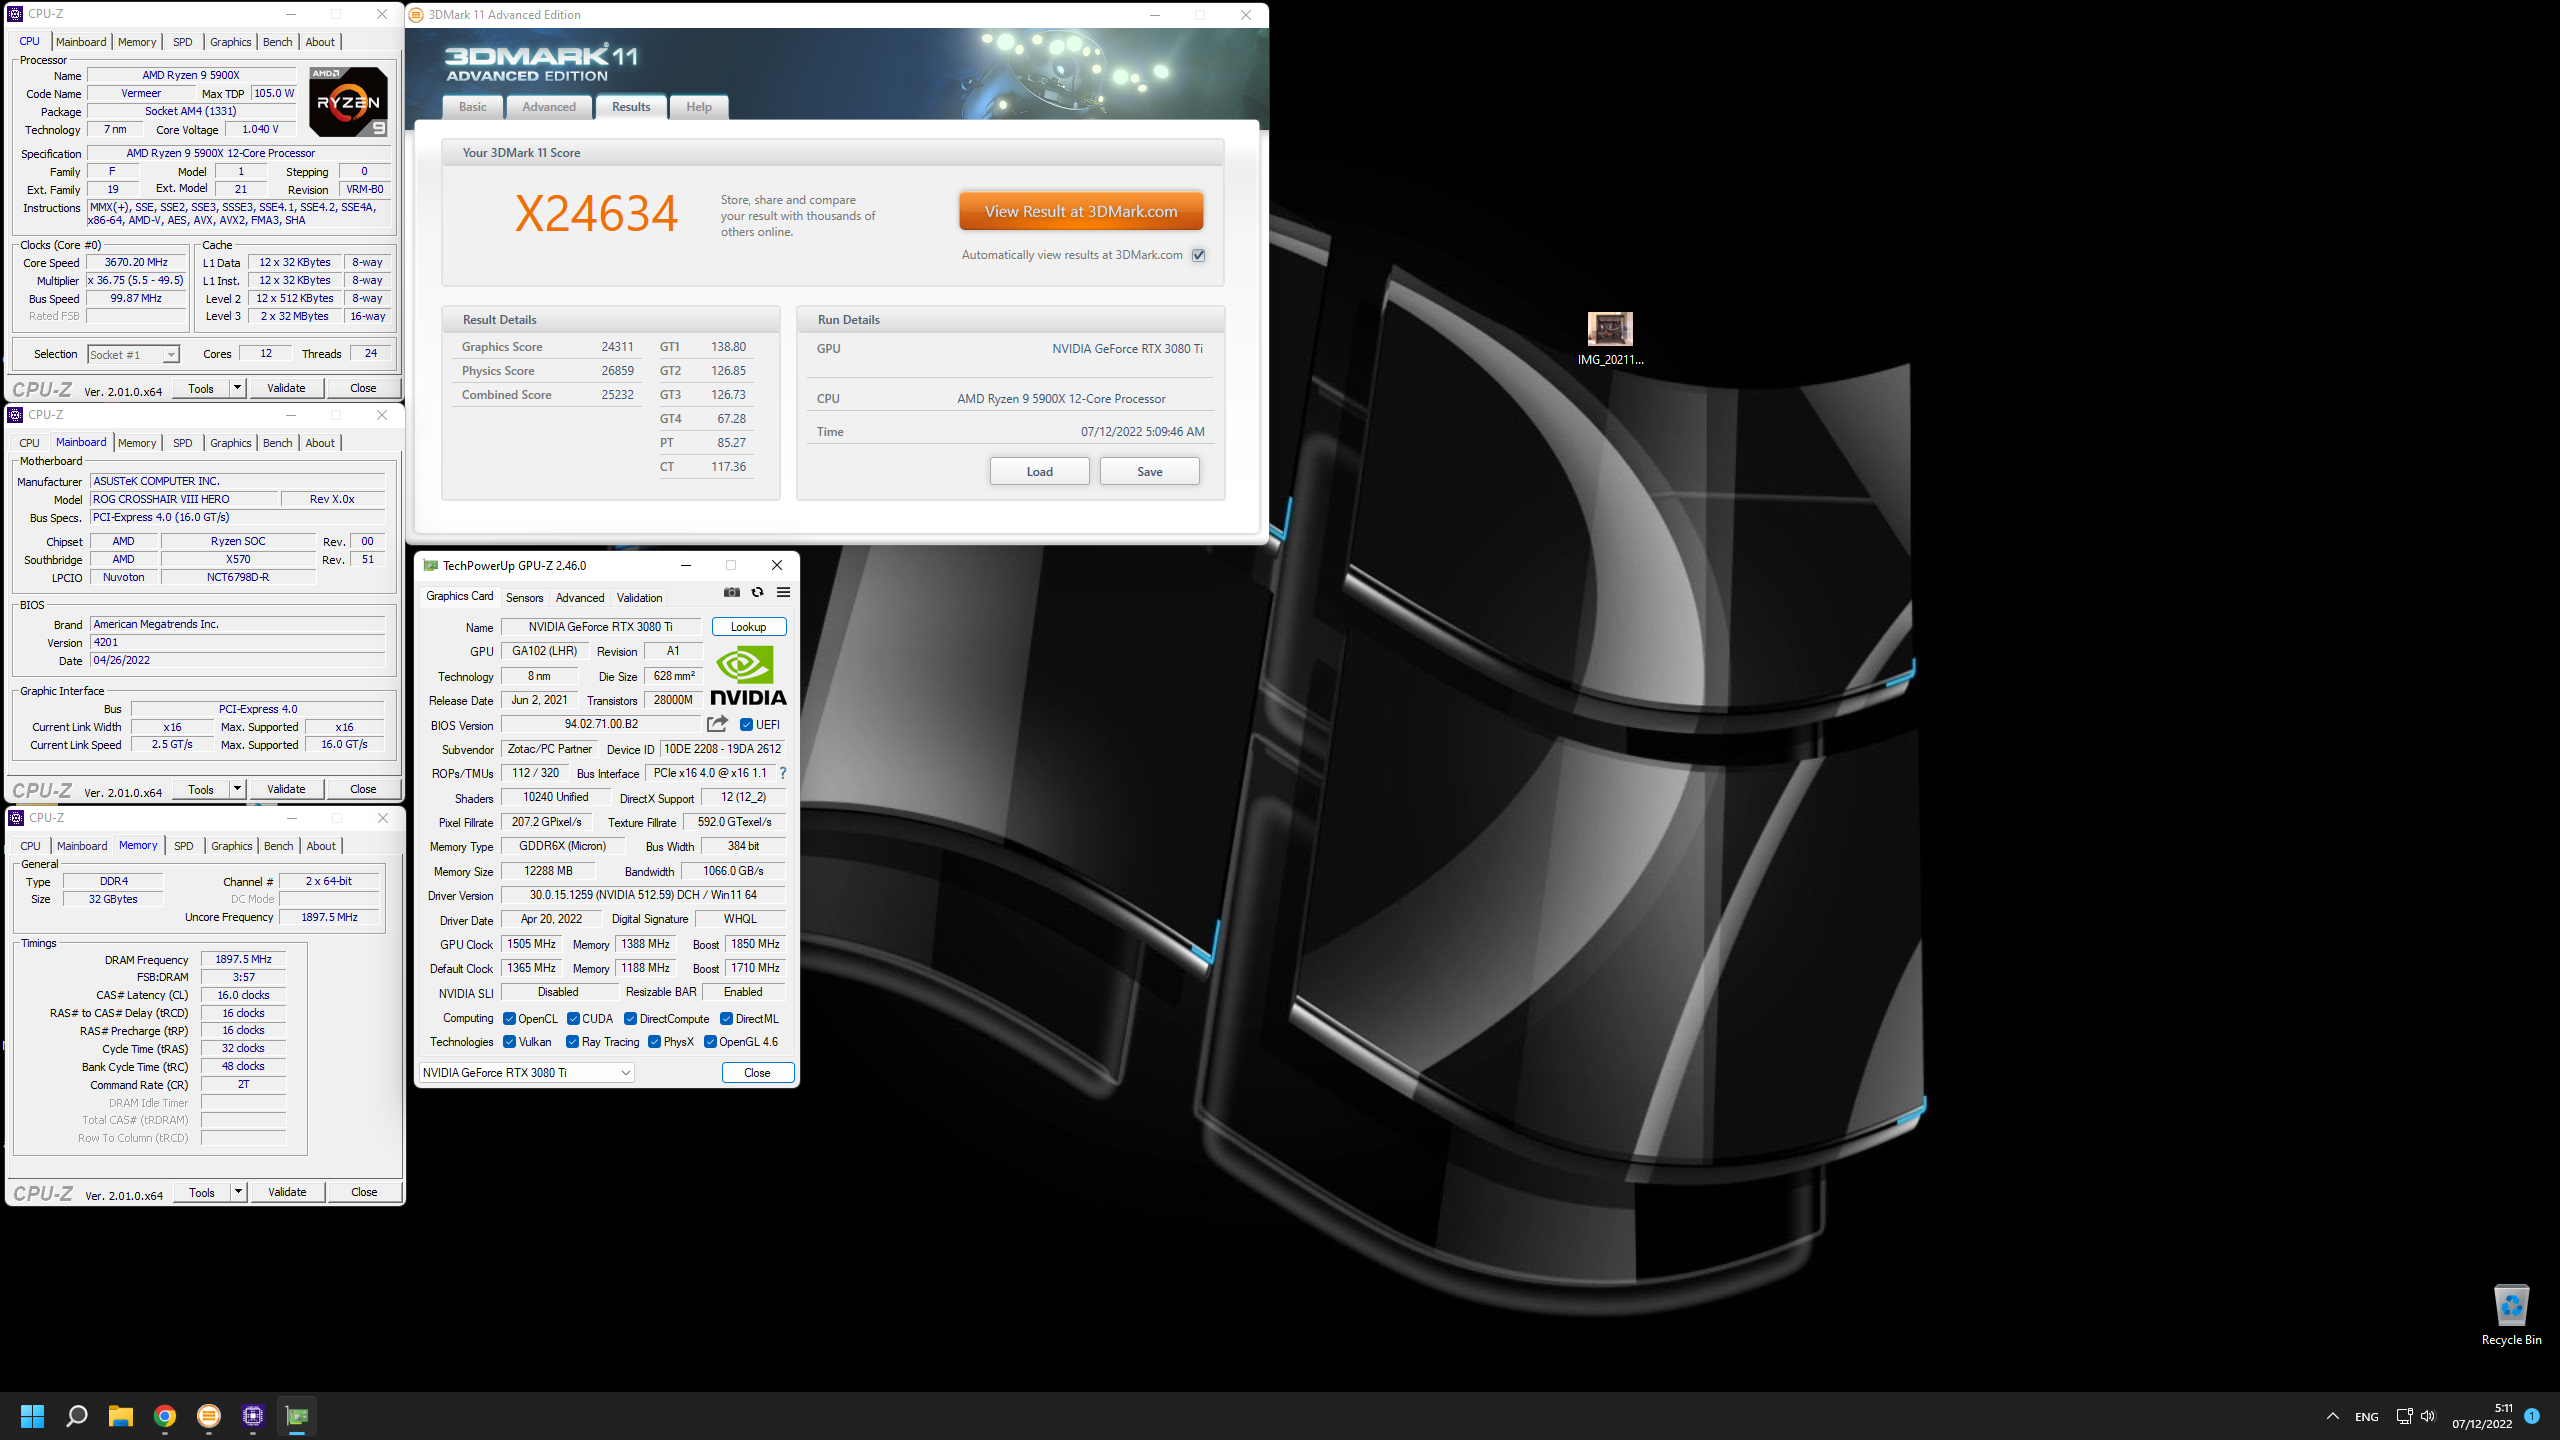
Task: Toggle Vulkan checkbox
Action: pyautogui.click(x=510, y=1042)
